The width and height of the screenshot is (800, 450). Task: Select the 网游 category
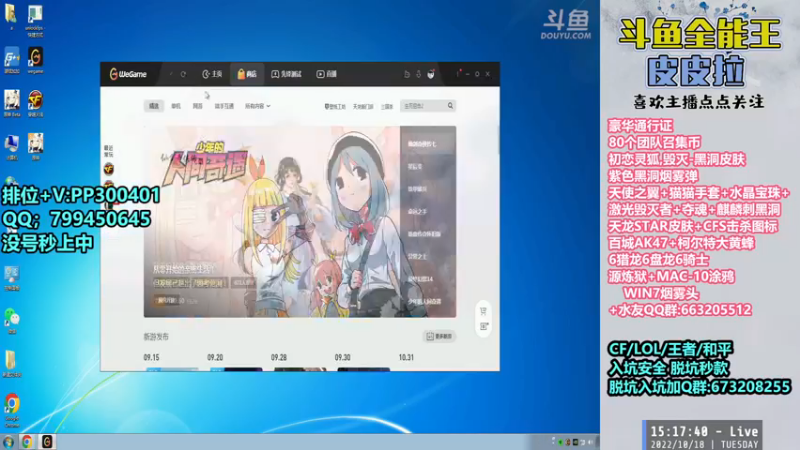[197, 106]
